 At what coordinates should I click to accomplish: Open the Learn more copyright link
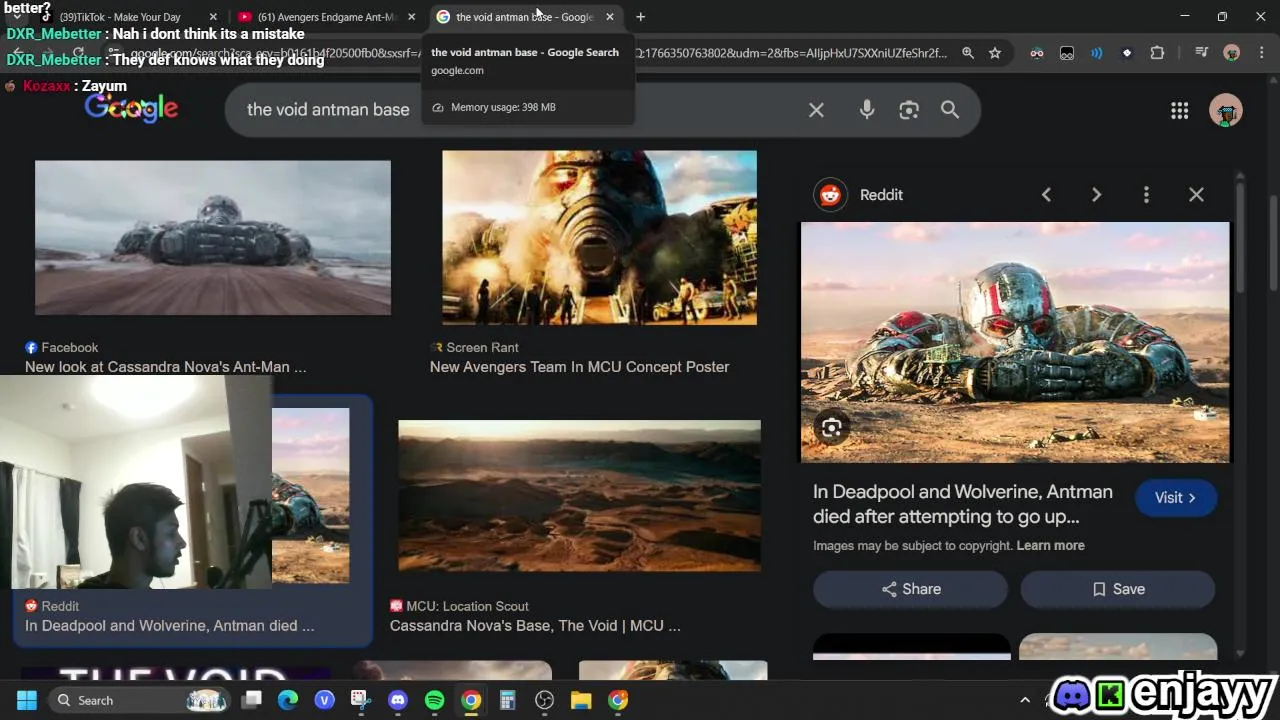1050,546
